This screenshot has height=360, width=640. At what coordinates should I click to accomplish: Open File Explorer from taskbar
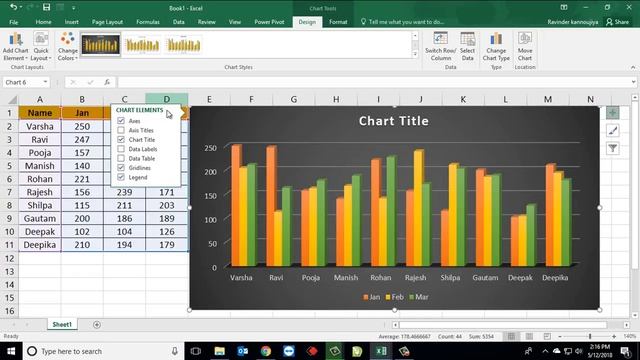tap(220, 351)
